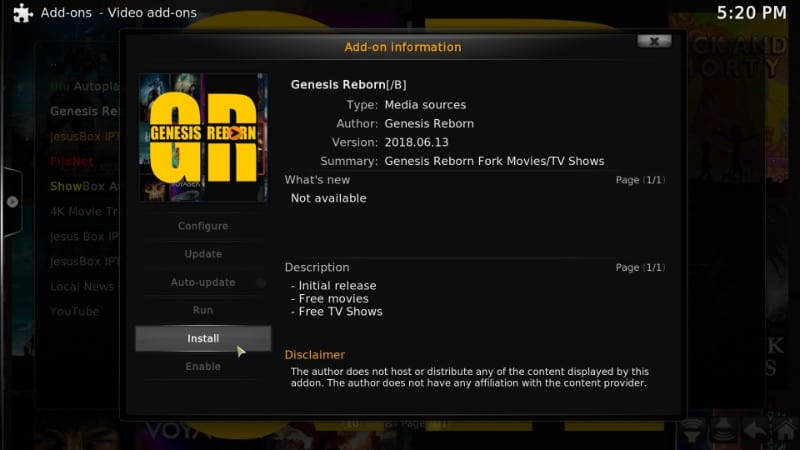Click the Media sources type value
Image resolution: width=800 pixels, height=450 pixels.
pos(425,105)
